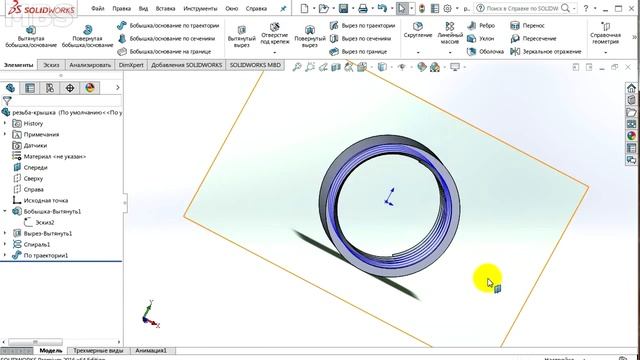Open dropdown under Скругление

418,53
